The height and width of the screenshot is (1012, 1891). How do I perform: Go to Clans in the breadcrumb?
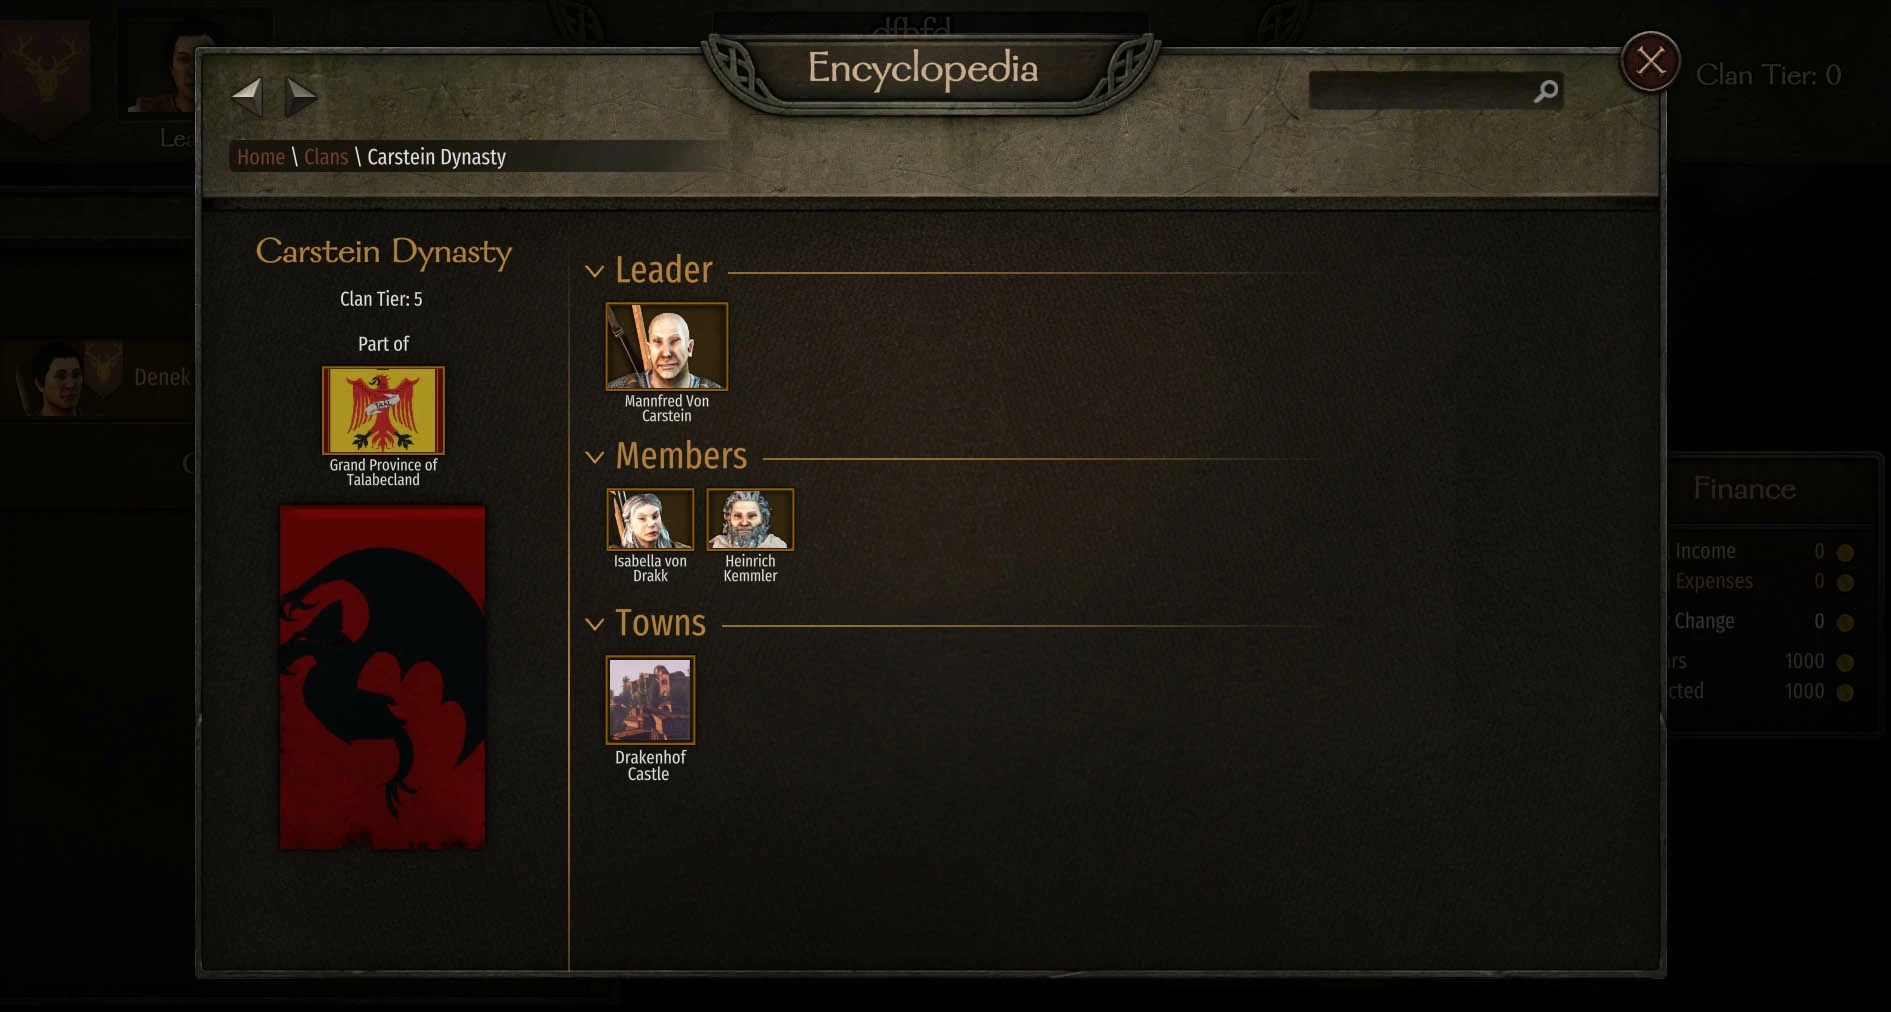pos(326,157)
